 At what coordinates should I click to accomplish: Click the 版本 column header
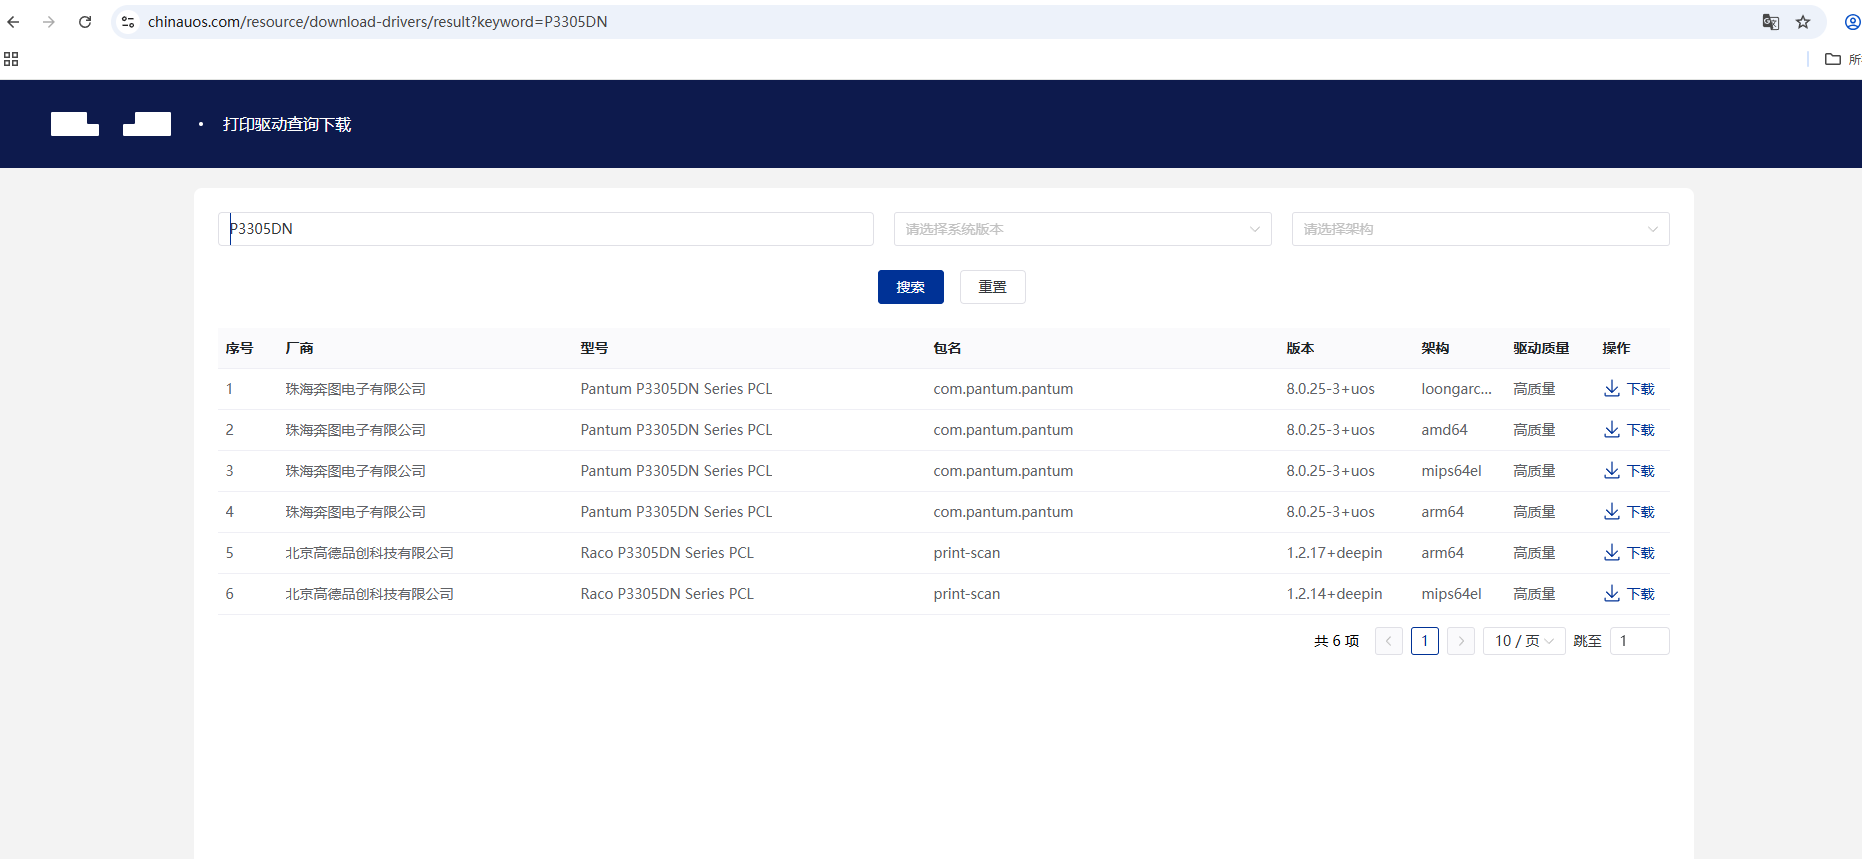click(x=1301, y=348)
